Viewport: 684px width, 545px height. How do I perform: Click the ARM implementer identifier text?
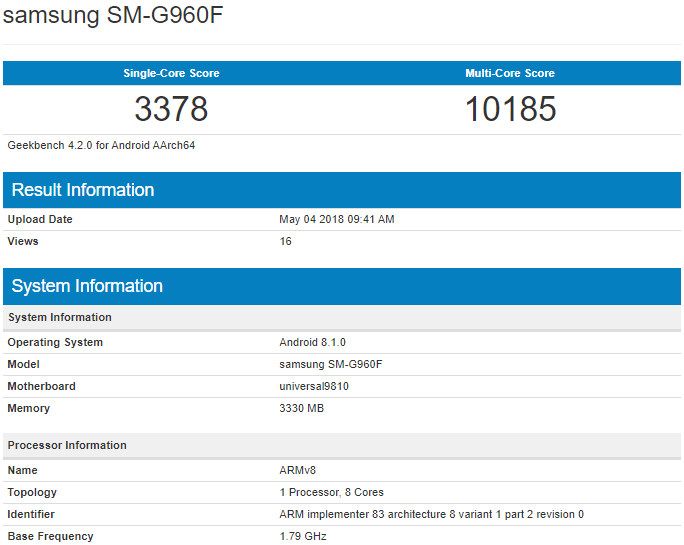431,514
